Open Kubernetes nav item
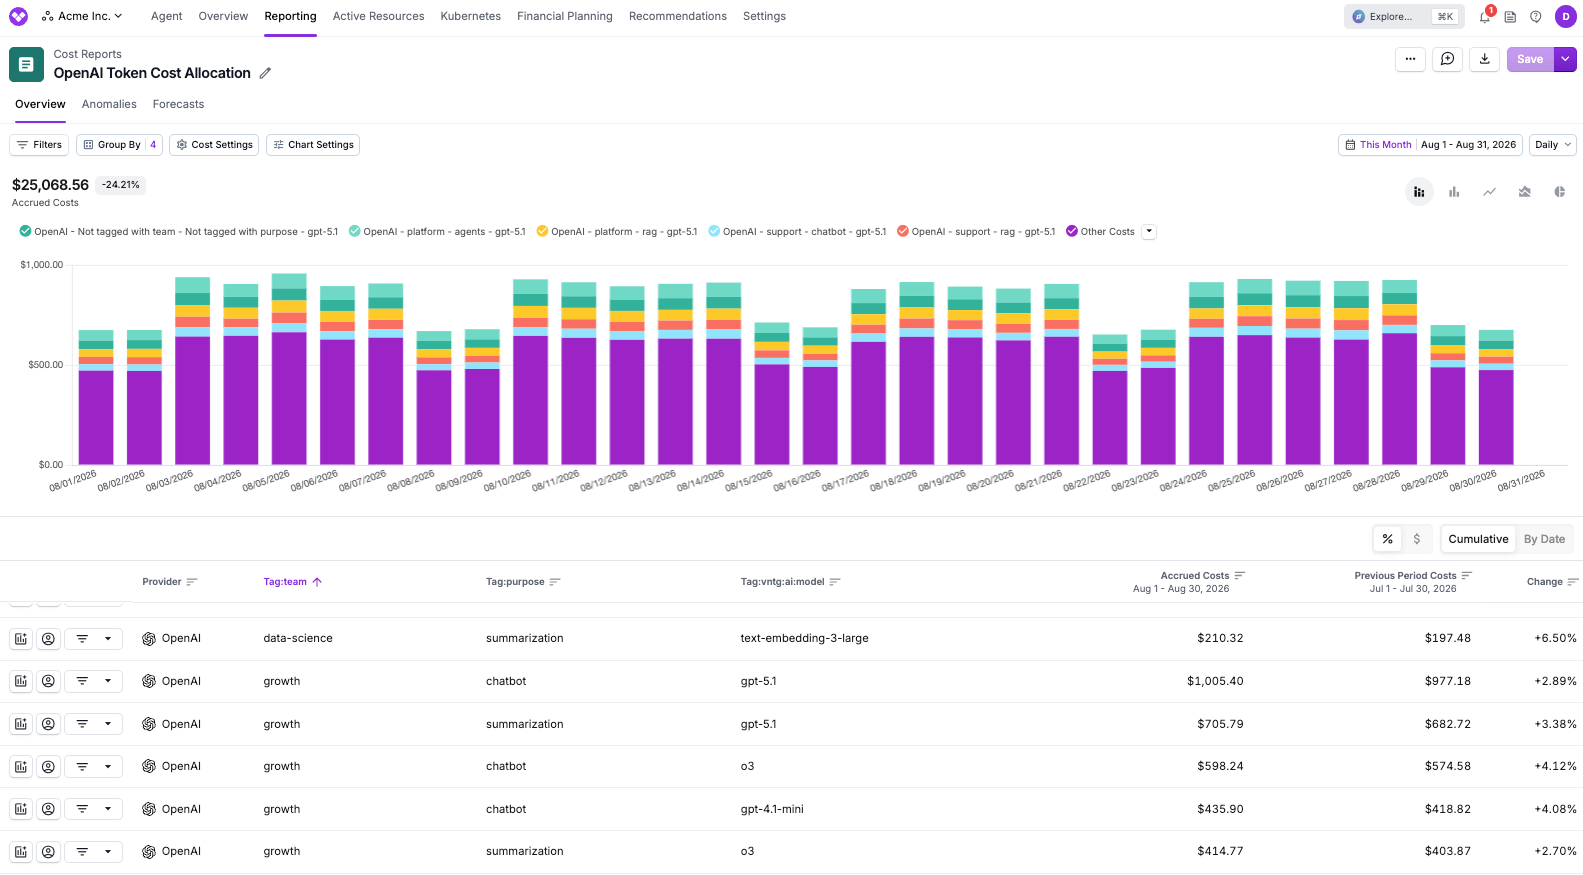The height and width of the screenshot is (875, 1583). coord(471,16)
